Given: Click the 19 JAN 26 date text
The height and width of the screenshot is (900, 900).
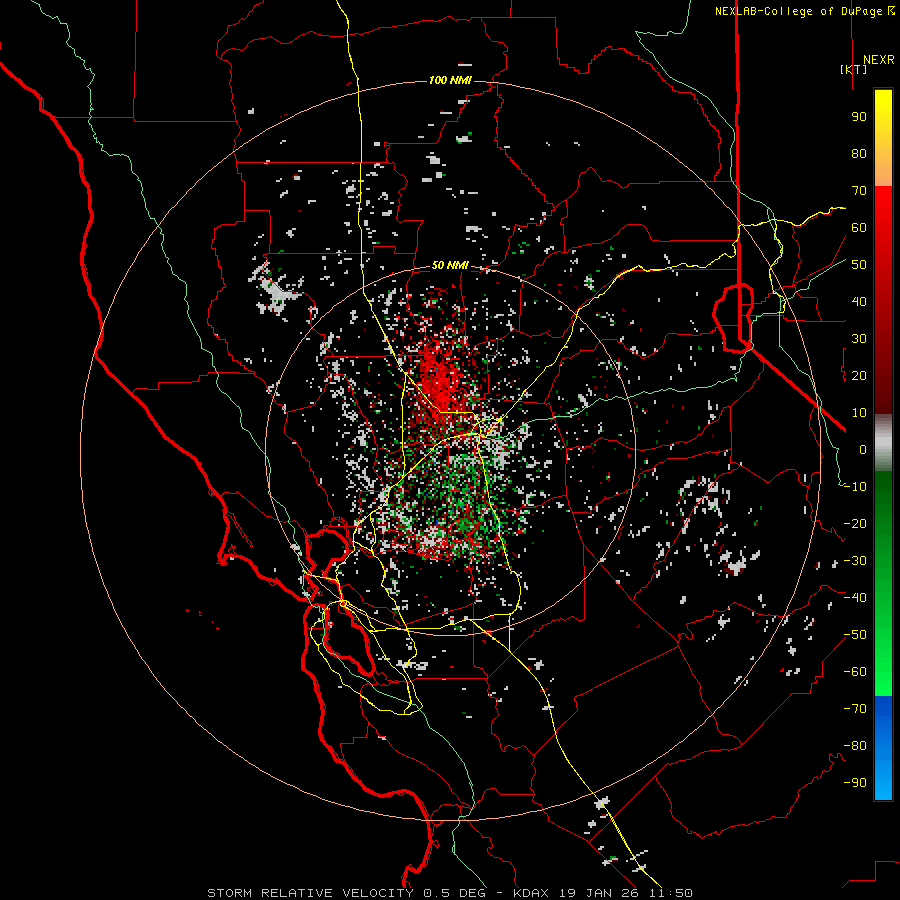Looking at the screenshot, I should coord(599,893).
